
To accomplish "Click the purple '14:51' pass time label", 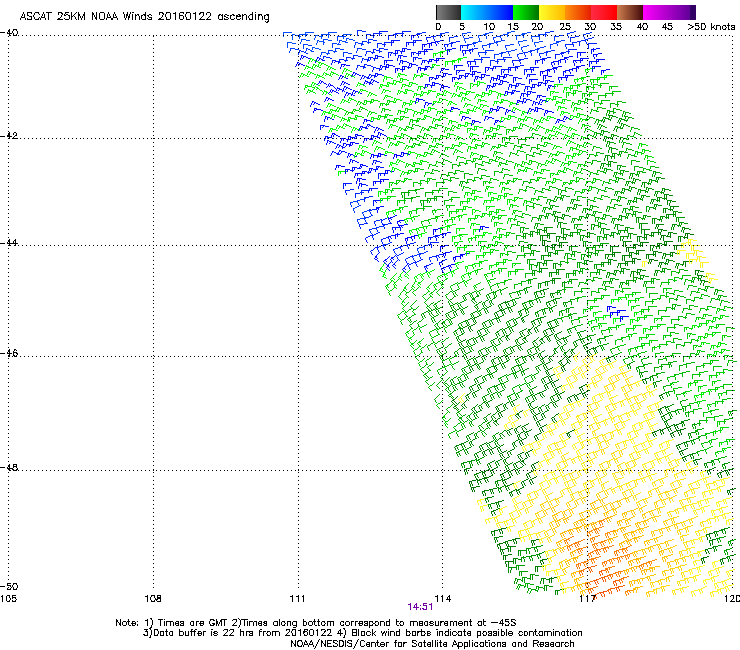I will [x=420, y=607].
